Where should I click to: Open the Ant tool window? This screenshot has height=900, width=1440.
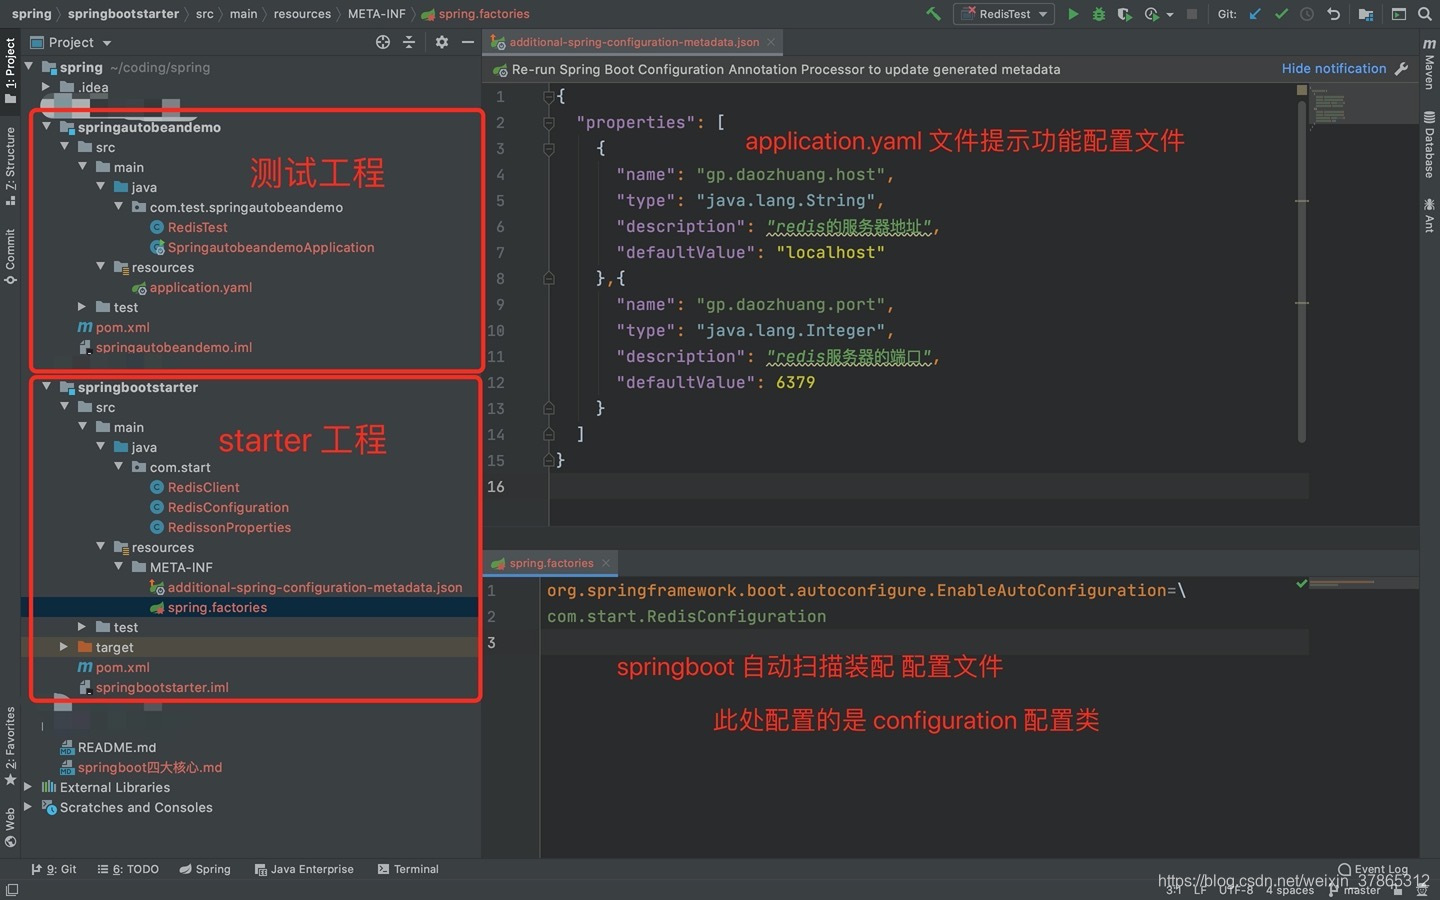1429,216
